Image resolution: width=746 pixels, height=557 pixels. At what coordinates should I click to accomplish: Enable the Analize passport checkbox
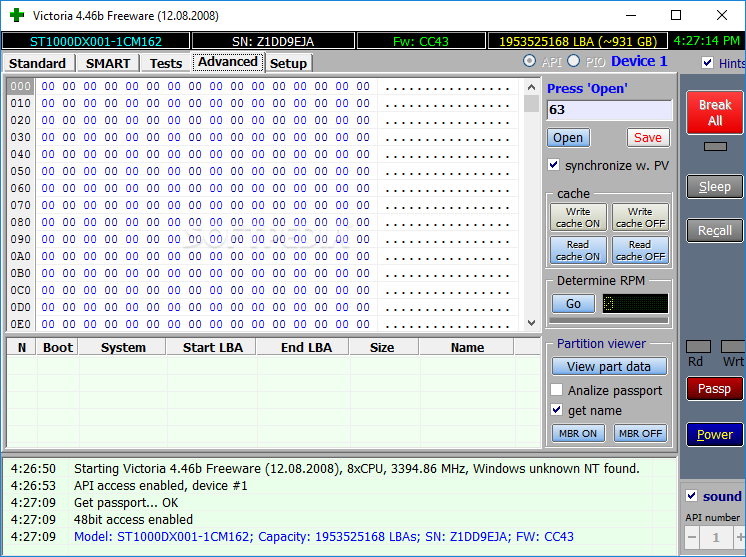[x=557, y=390]
